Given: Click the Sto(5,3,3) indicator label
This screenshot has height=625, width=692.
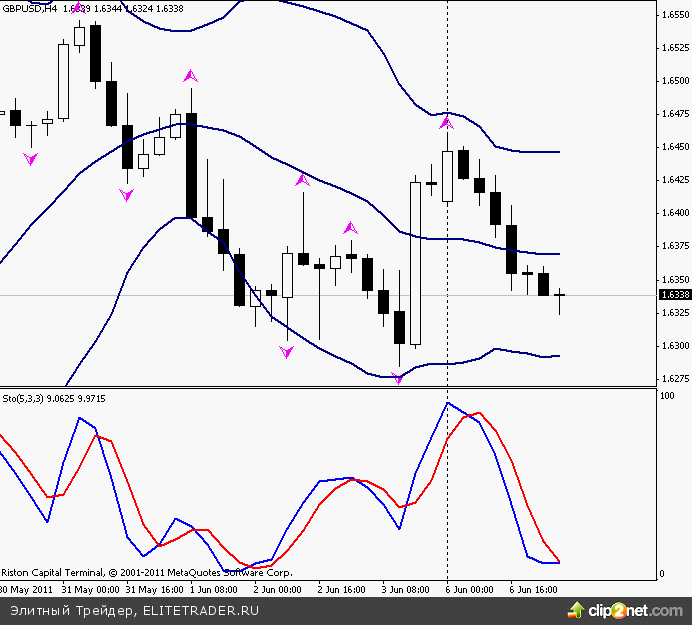Looking at the screenshot, I should [x=27, y=399].
